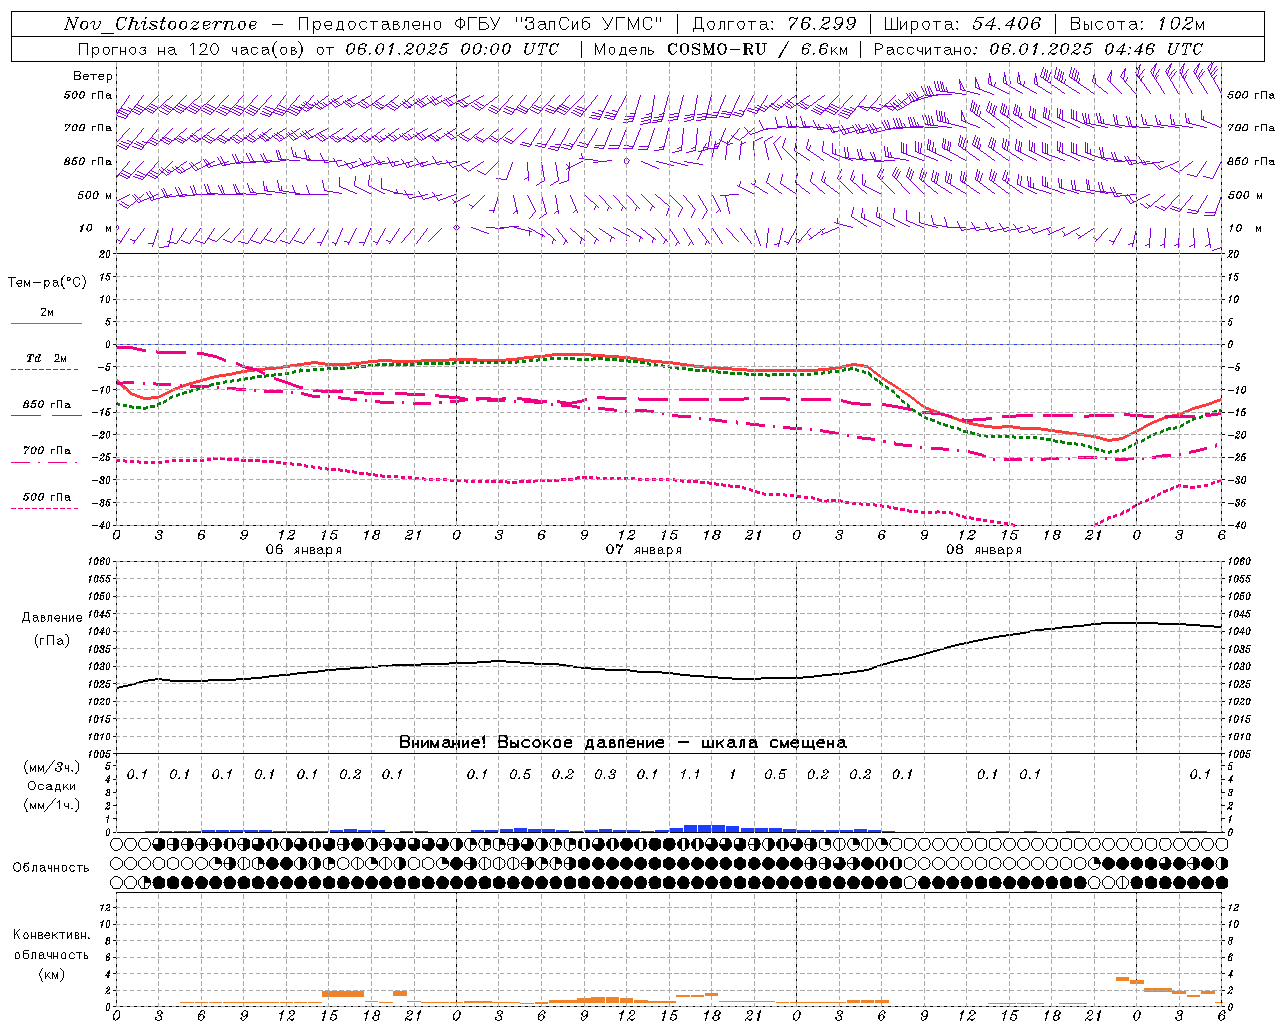1280x1024 pixels.
Task: Click the longitude value Долгота: 76.299
Action: point(774,24)
